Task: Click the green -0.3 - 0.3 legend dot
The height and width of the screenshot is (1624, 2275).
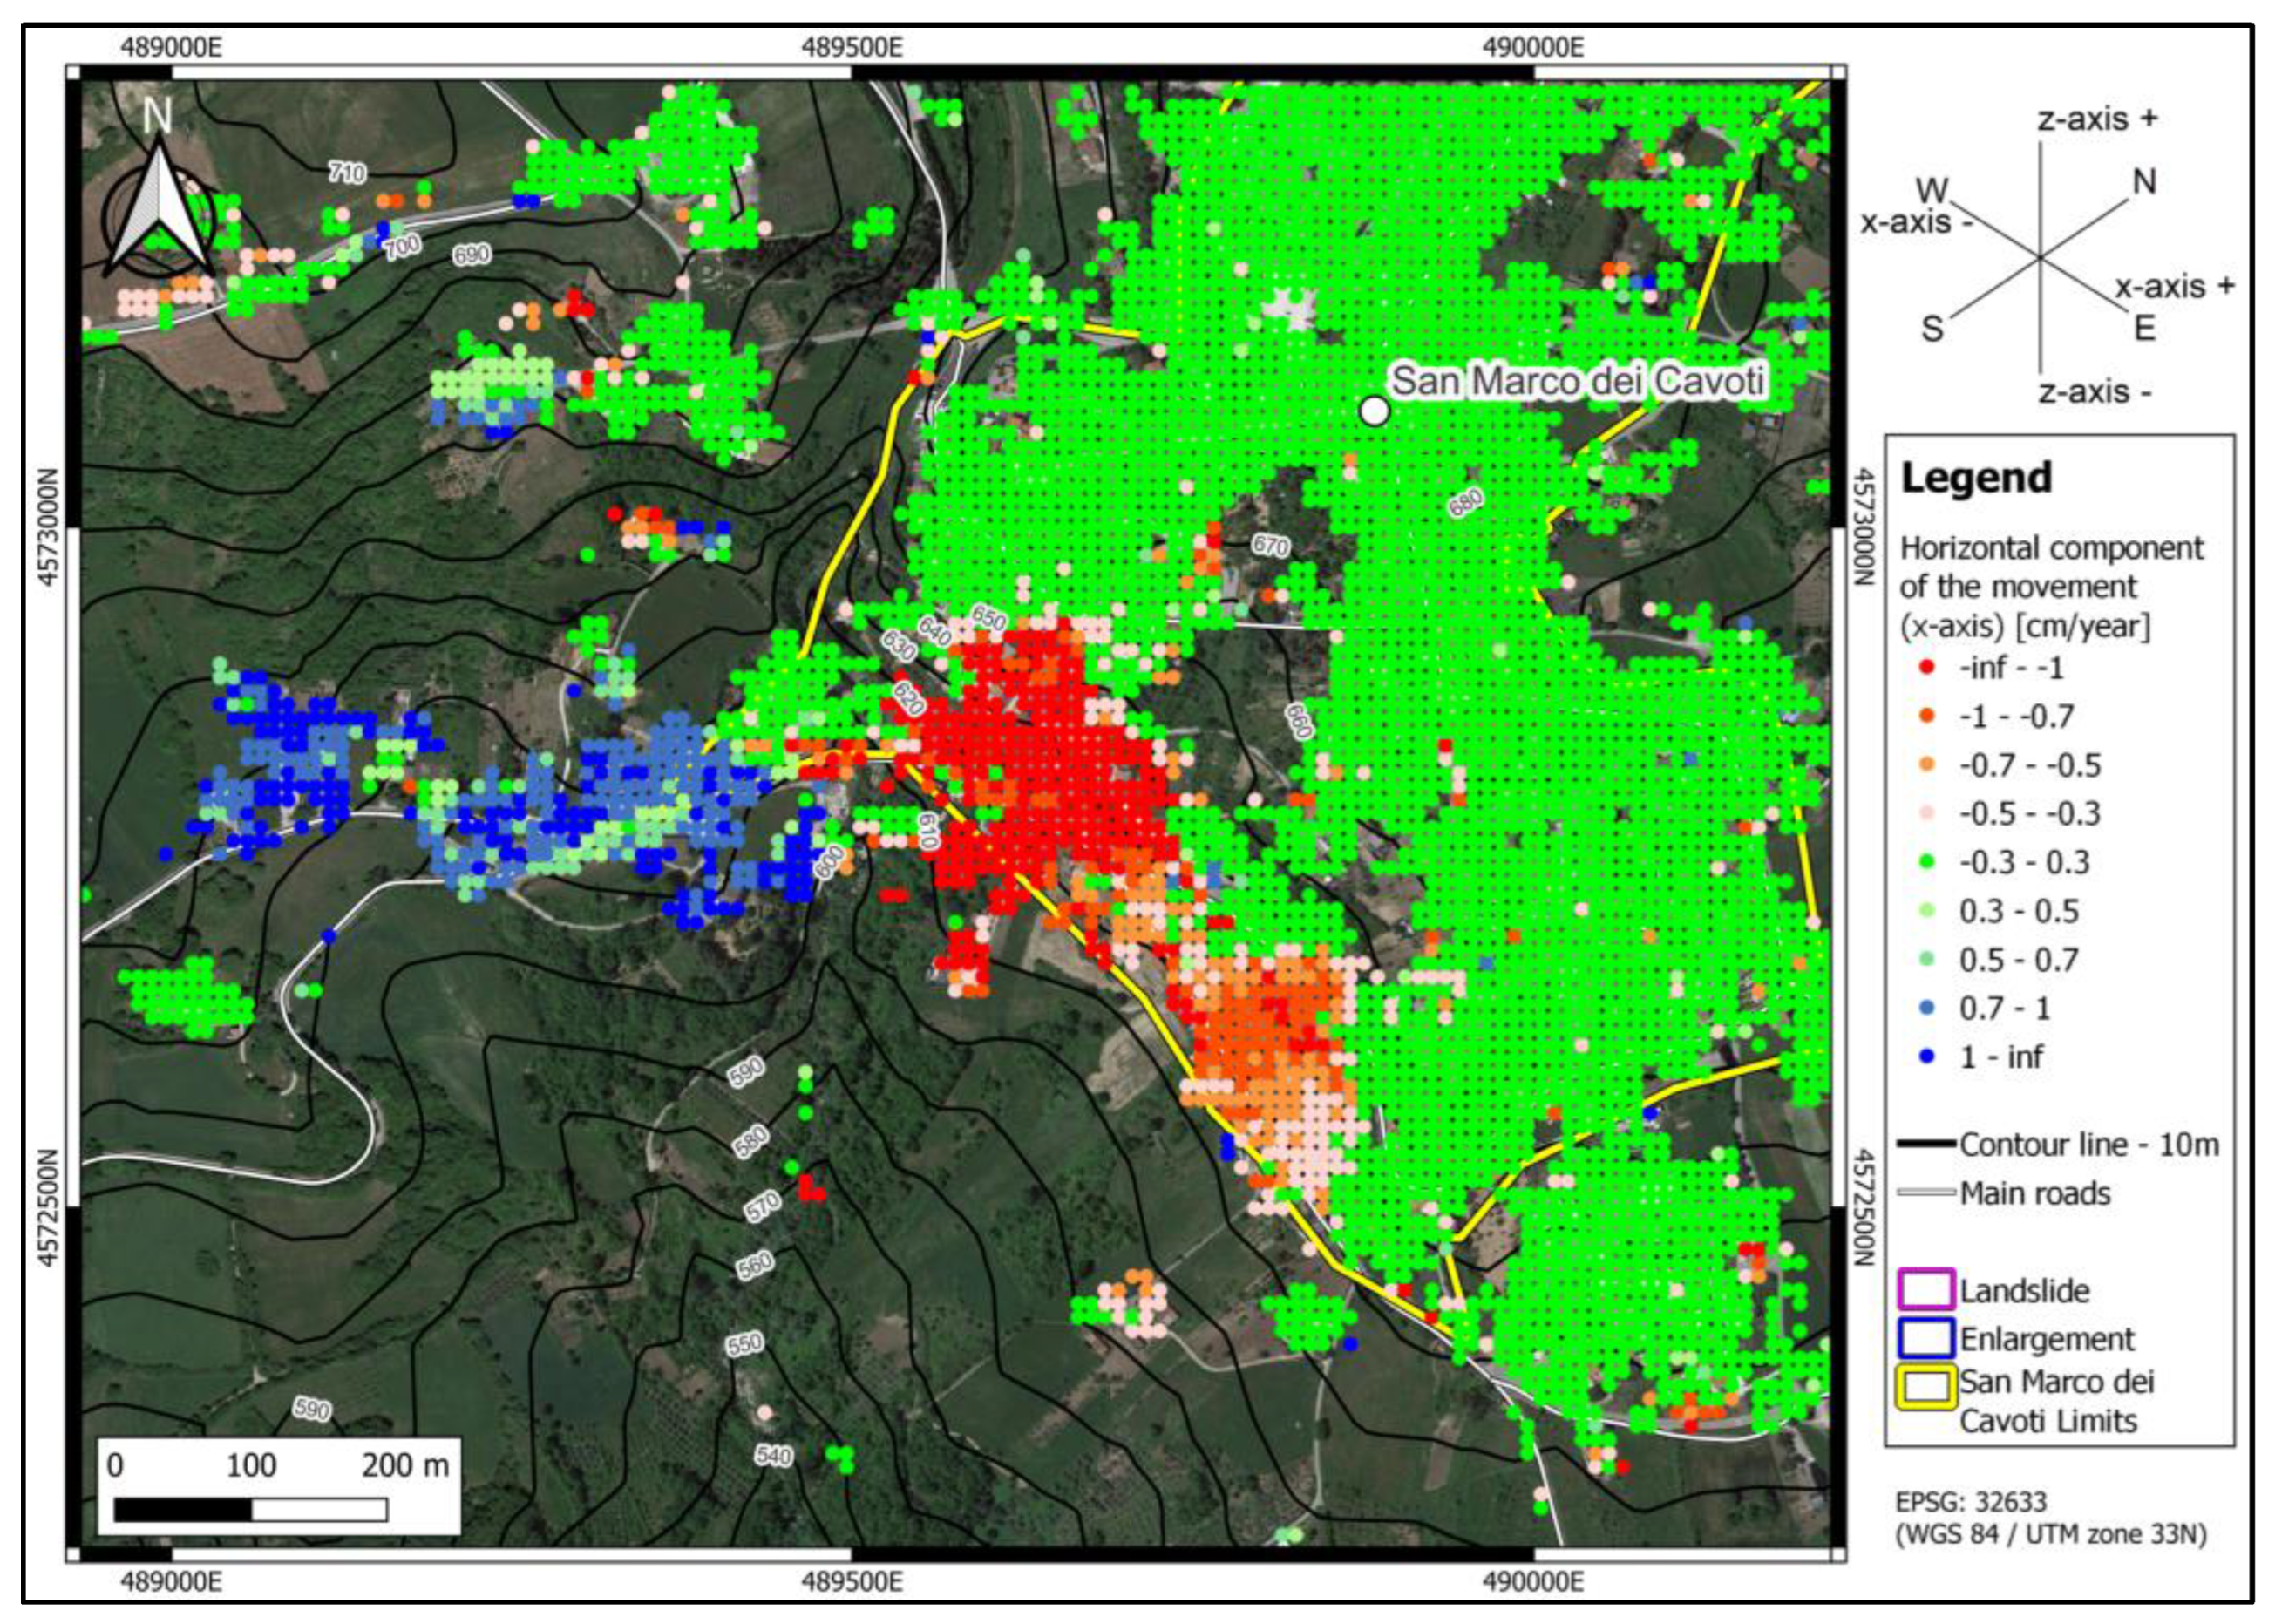Action: tap(1928, 862)
